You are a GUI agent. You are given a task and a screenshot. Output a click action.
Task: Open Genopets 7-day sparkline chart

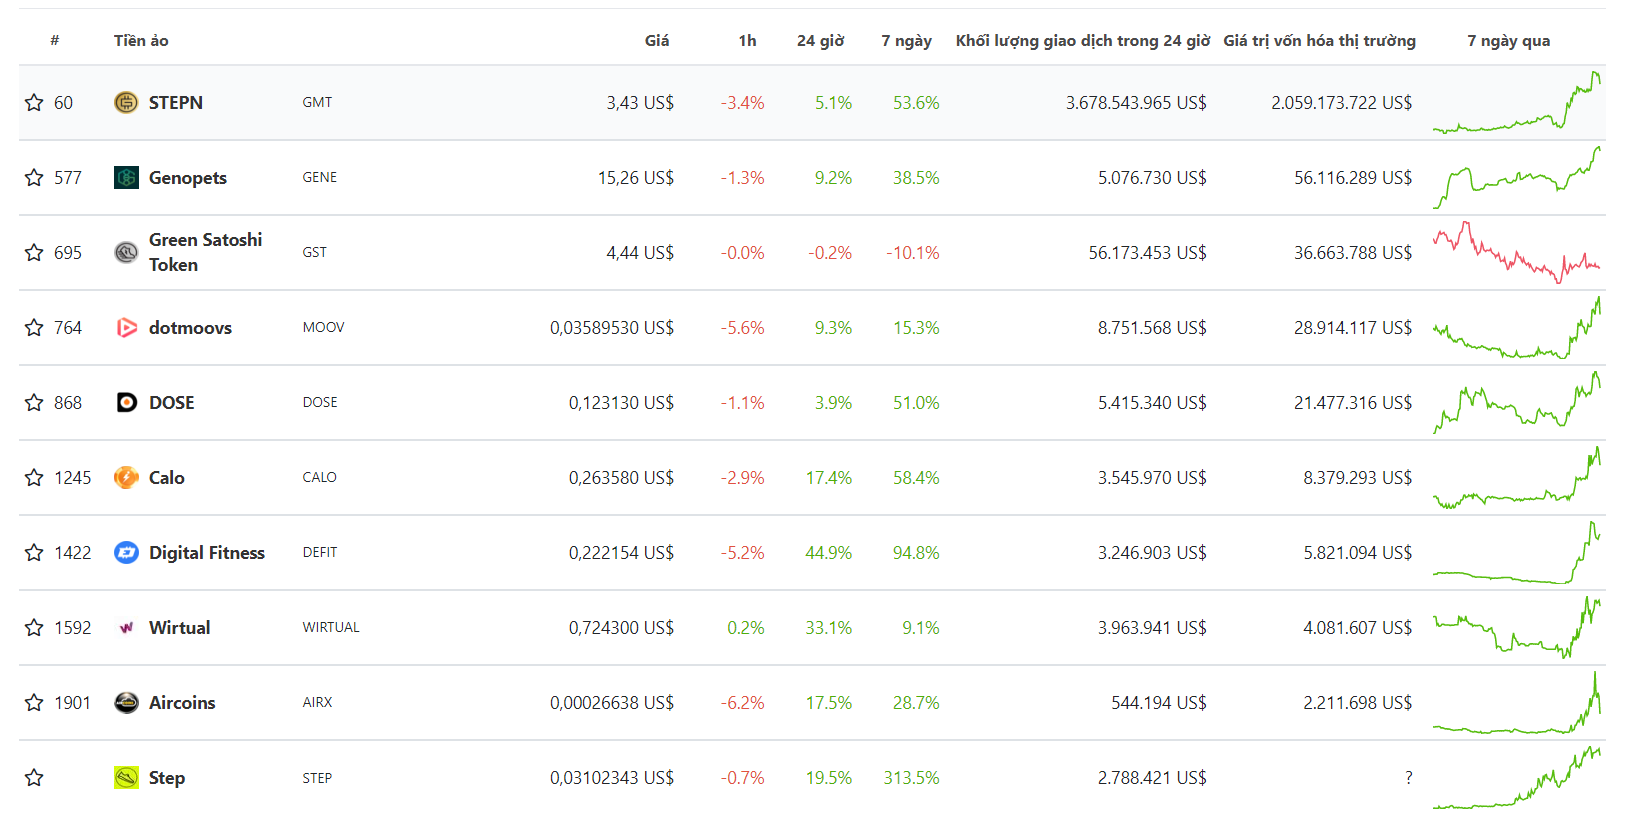1517,177
